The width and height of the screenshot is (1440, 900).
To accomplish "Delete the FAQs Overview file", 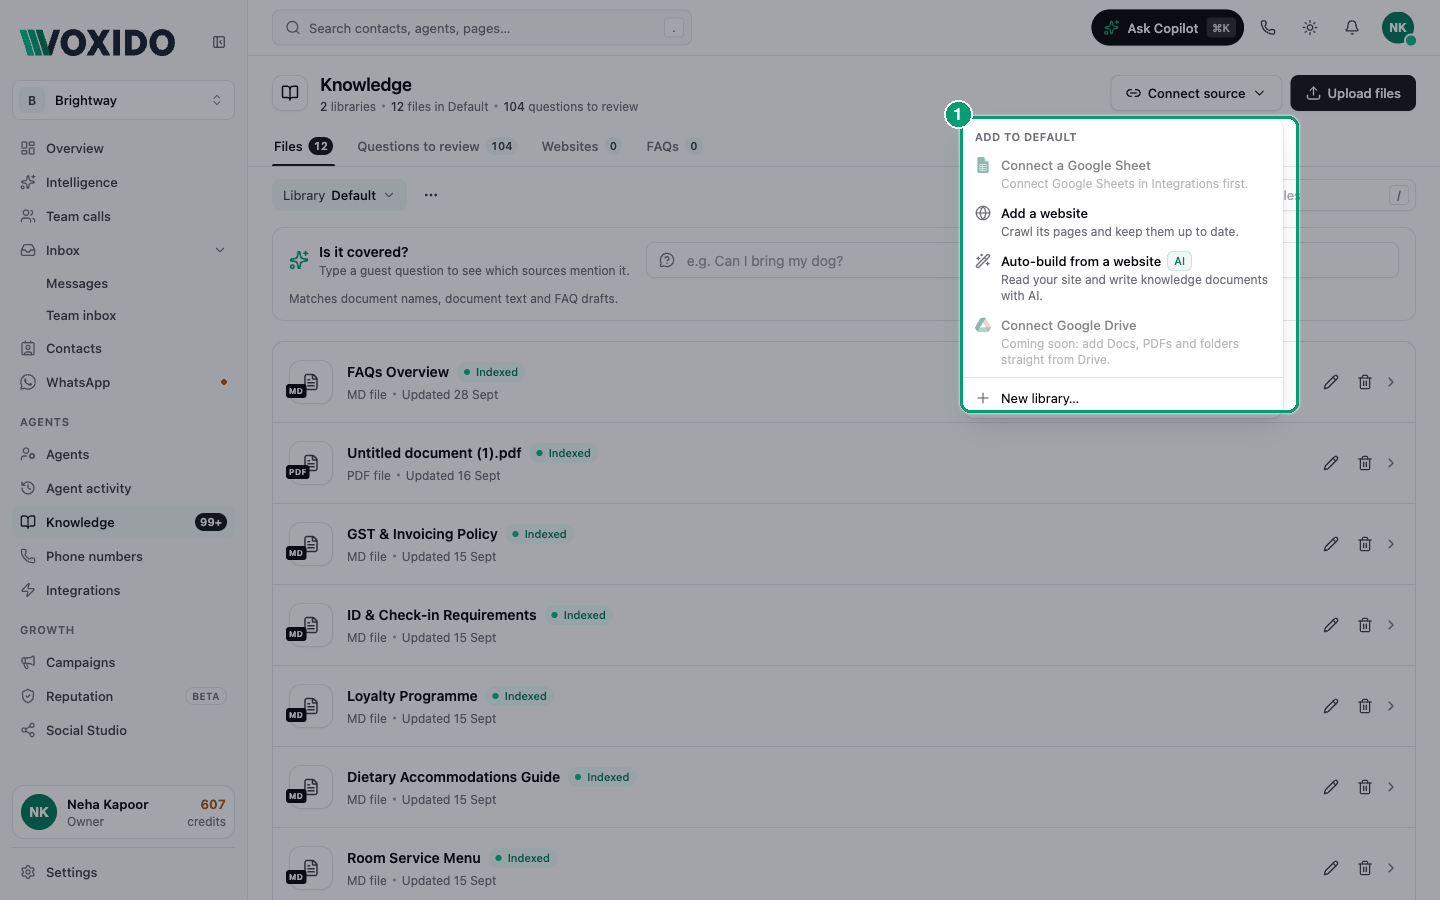I will [x=1365, y=382].
